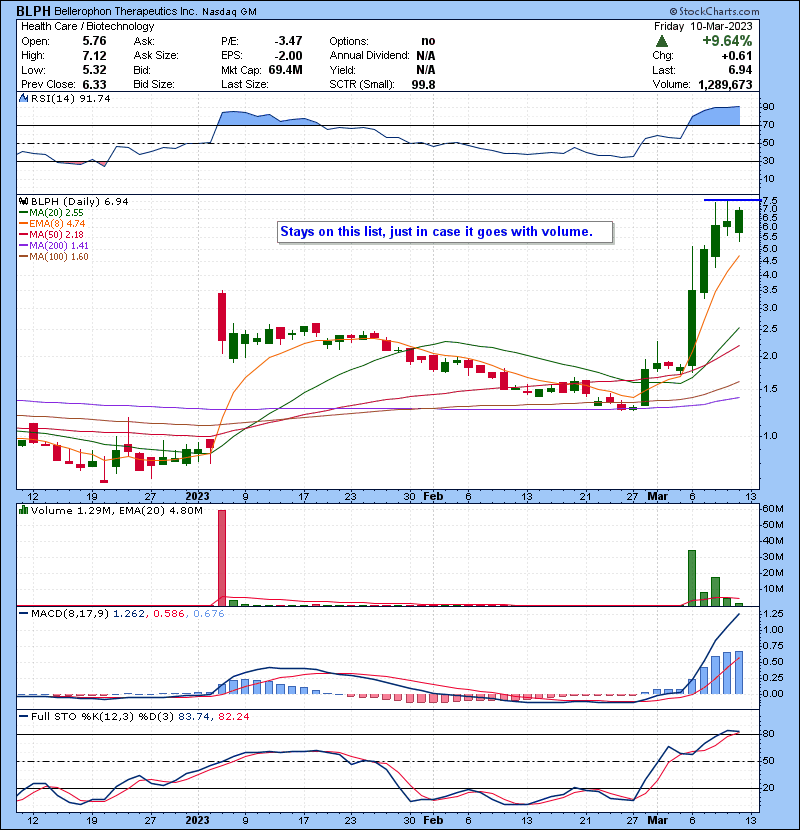Click the 'BLPH (Daily) 6.94' price legend
This screenshot has height=830, width=800.
coord(79,201)
